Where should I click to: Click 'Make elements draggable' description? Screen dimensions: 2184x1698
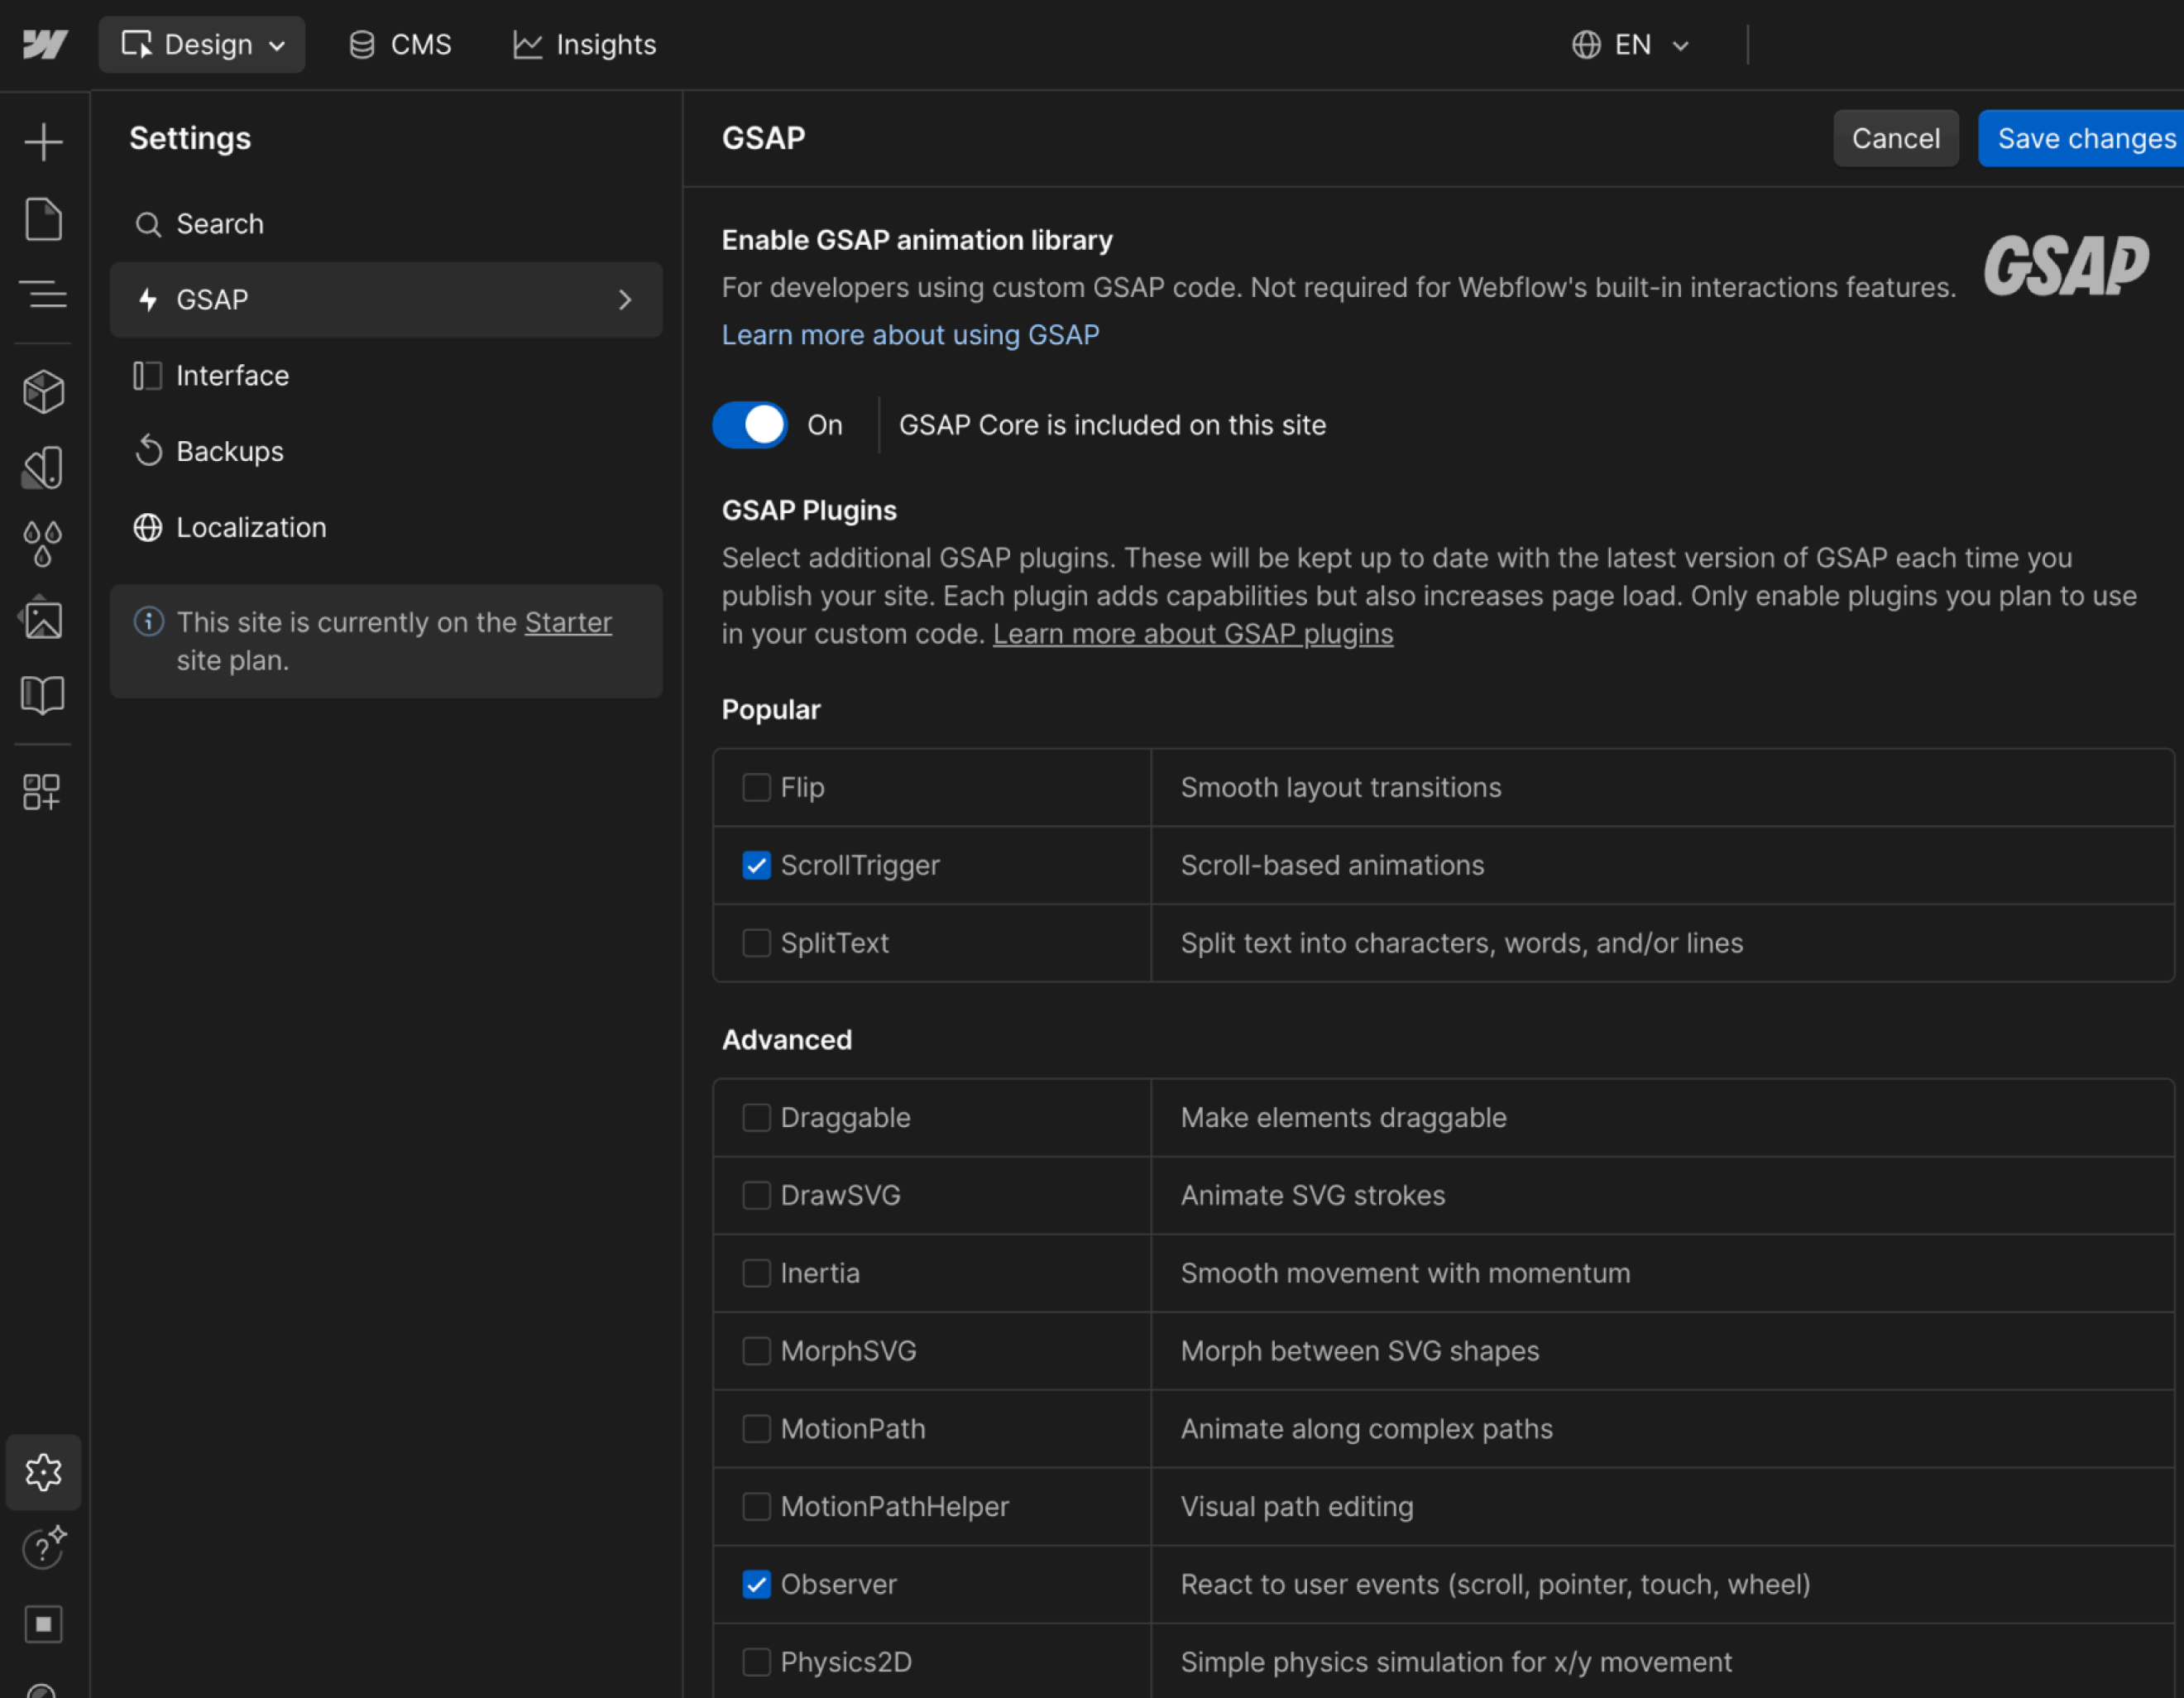pyautogui.click(x=1343, y=1117)
